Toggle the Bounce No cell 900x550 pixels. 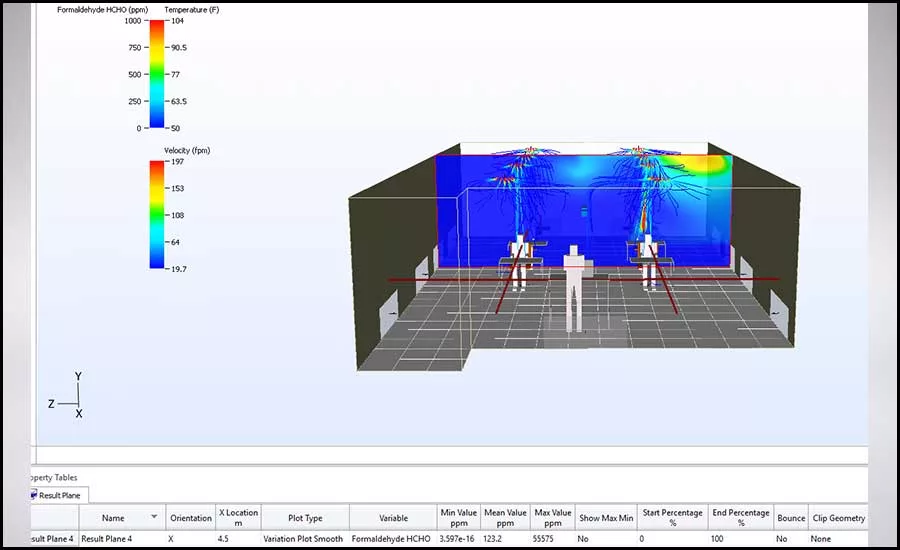(791, 539)
